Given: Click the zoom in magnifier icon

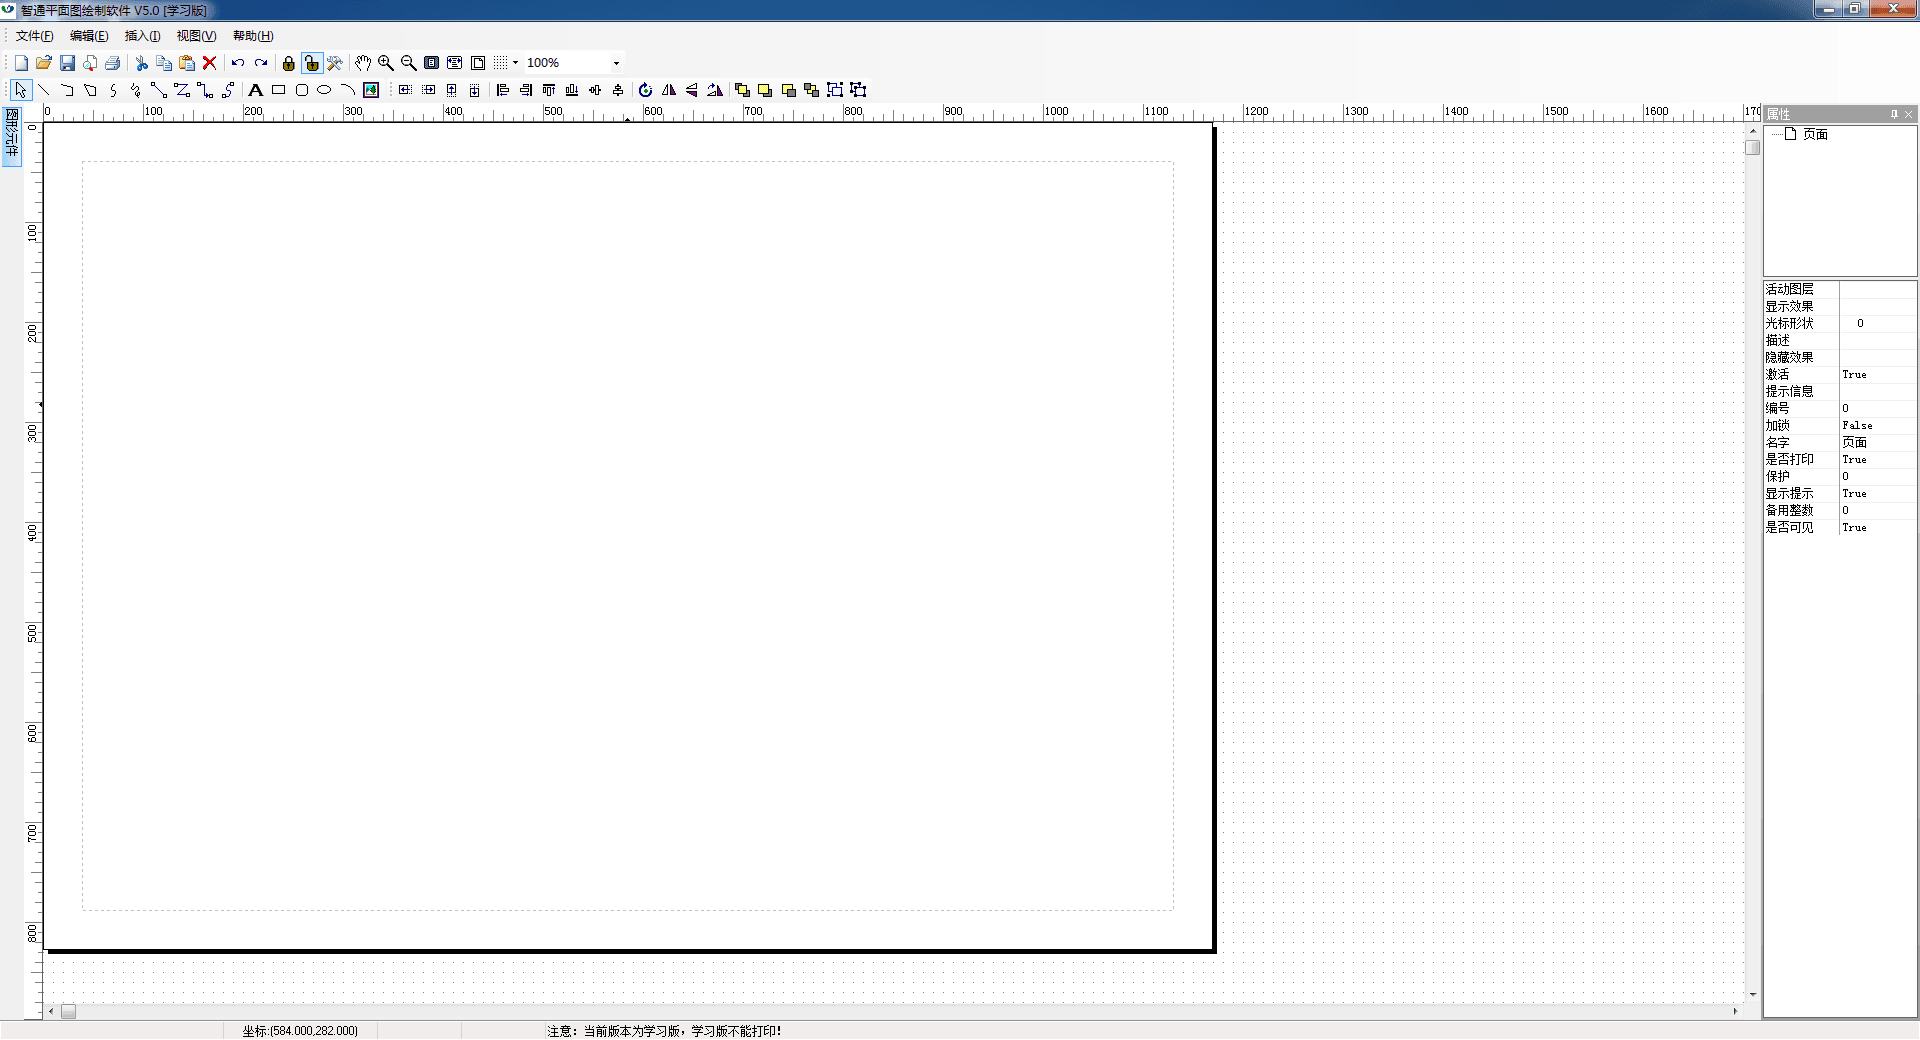Looking at the screenshot, I should (x=386, y=63).
